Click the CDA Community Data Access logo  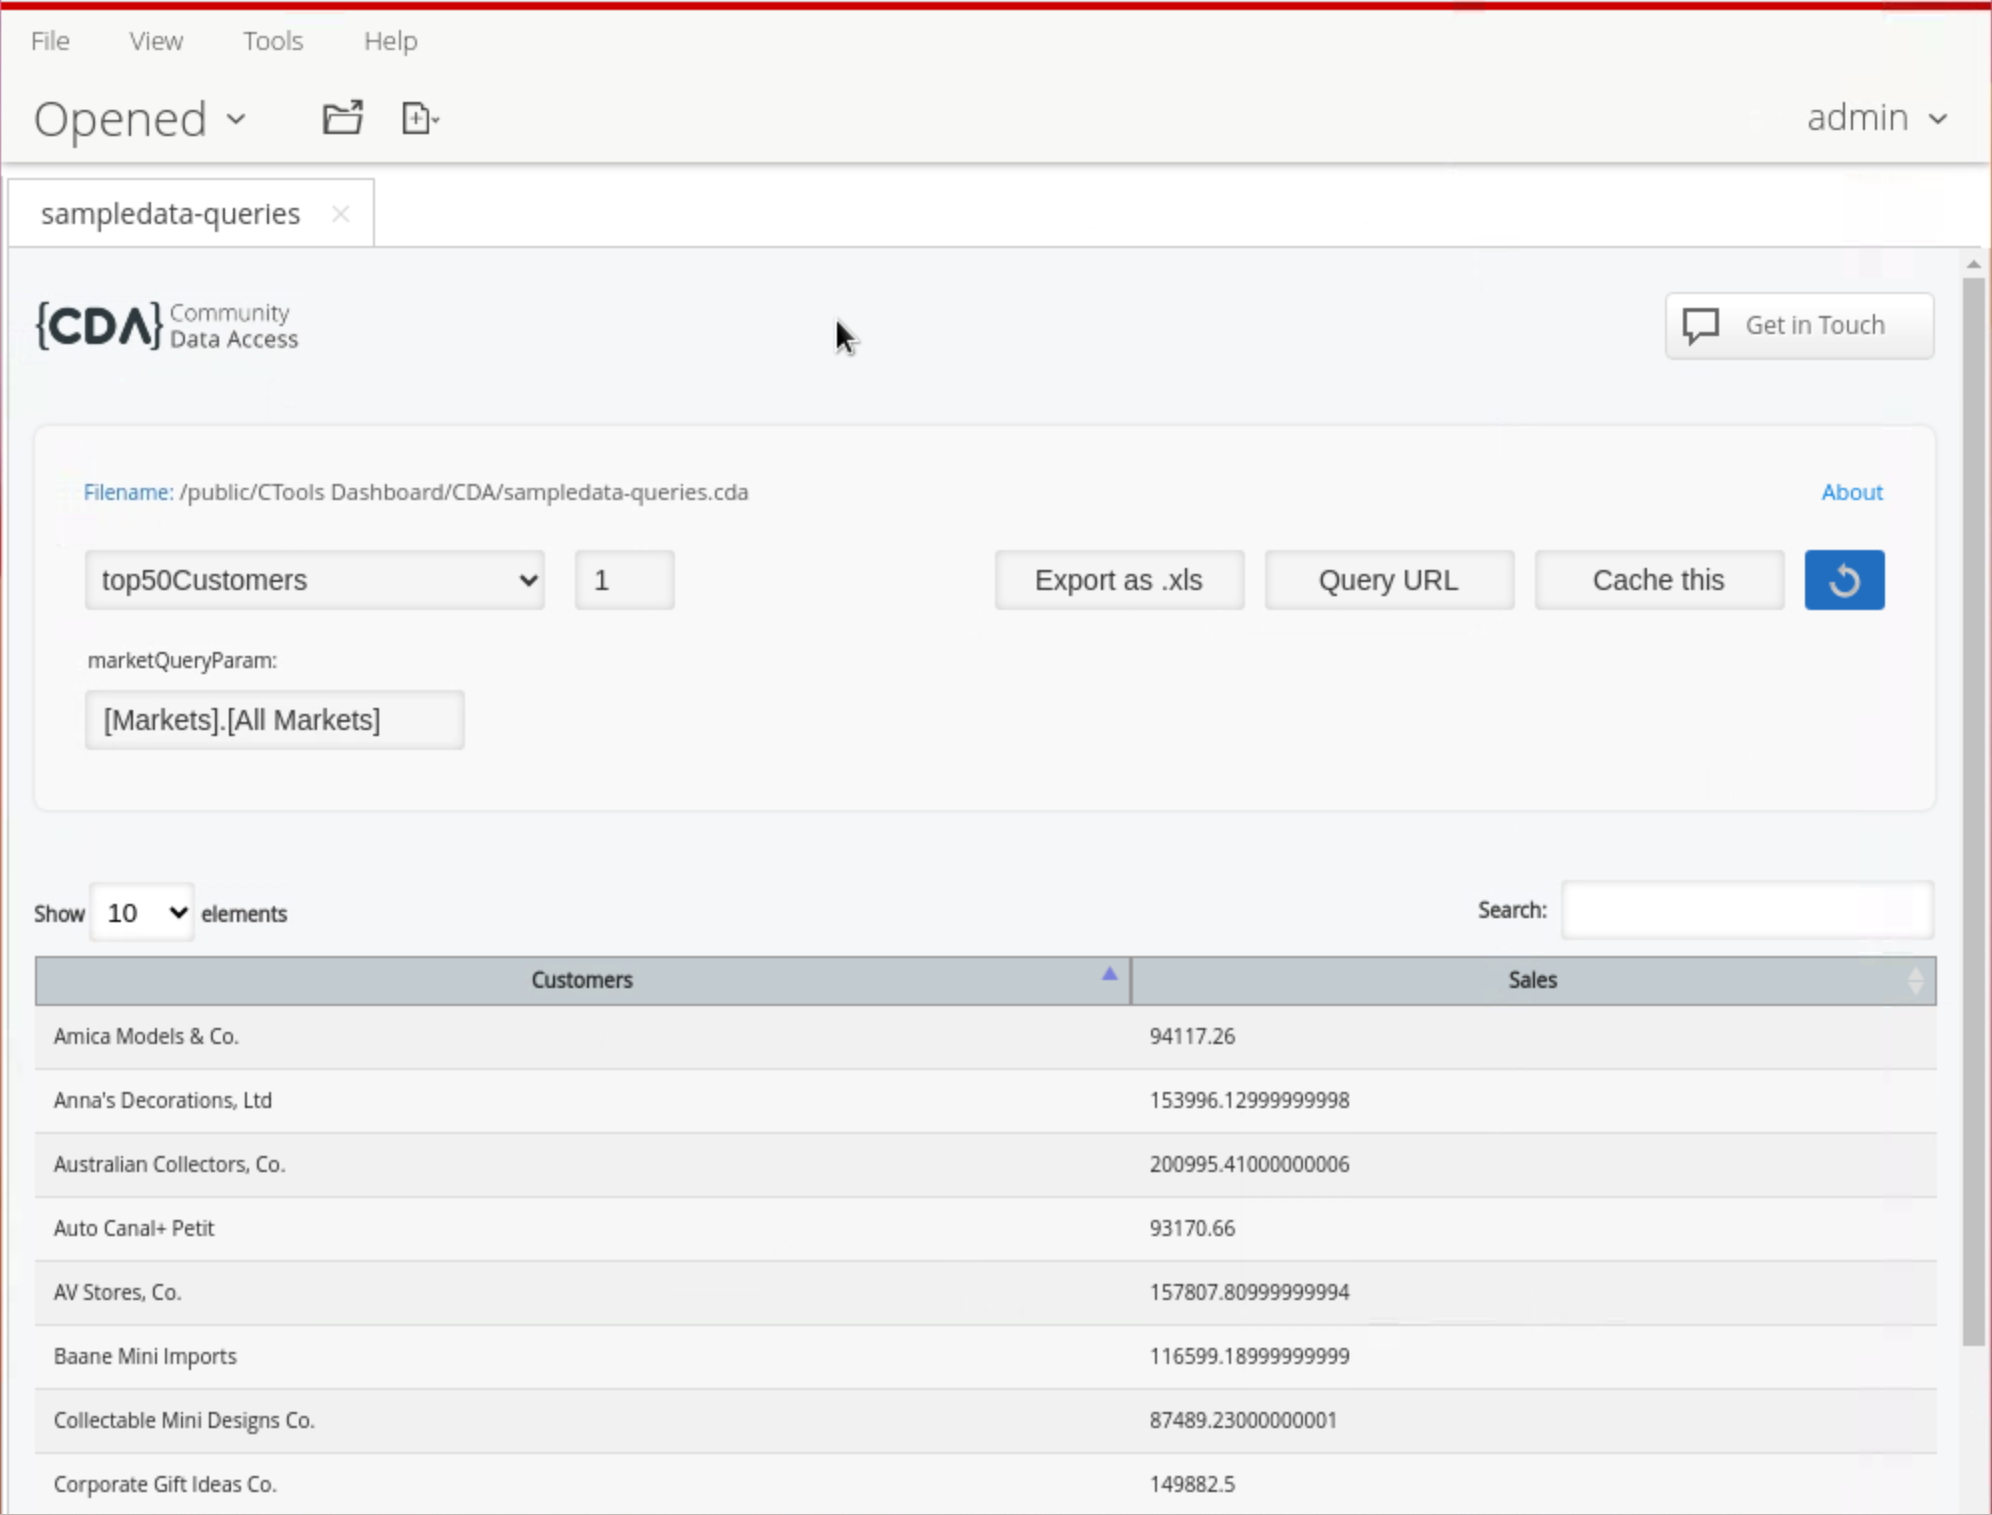pyautogui.click(x=167, y=326)
